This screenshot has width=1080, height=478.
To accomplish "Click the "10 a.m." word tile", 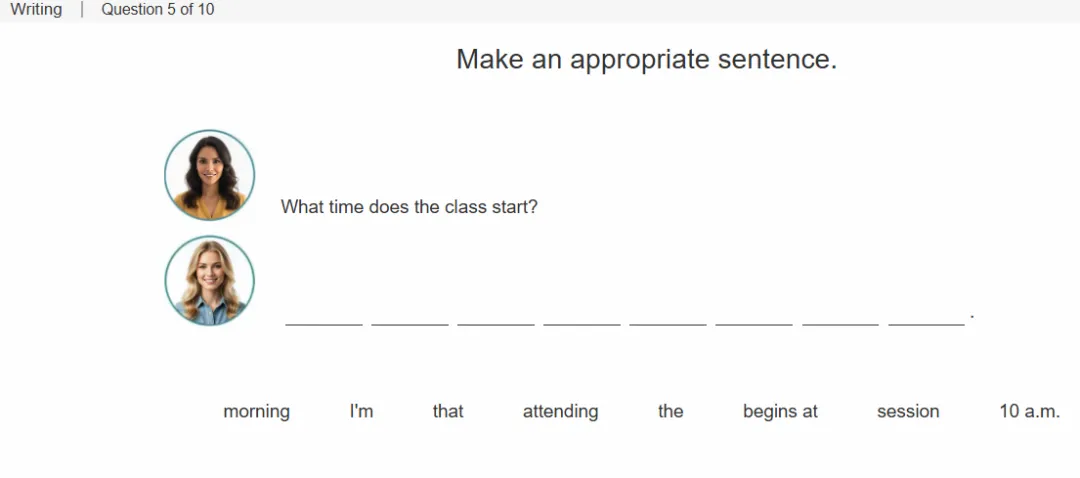I will click(1029, 411).
